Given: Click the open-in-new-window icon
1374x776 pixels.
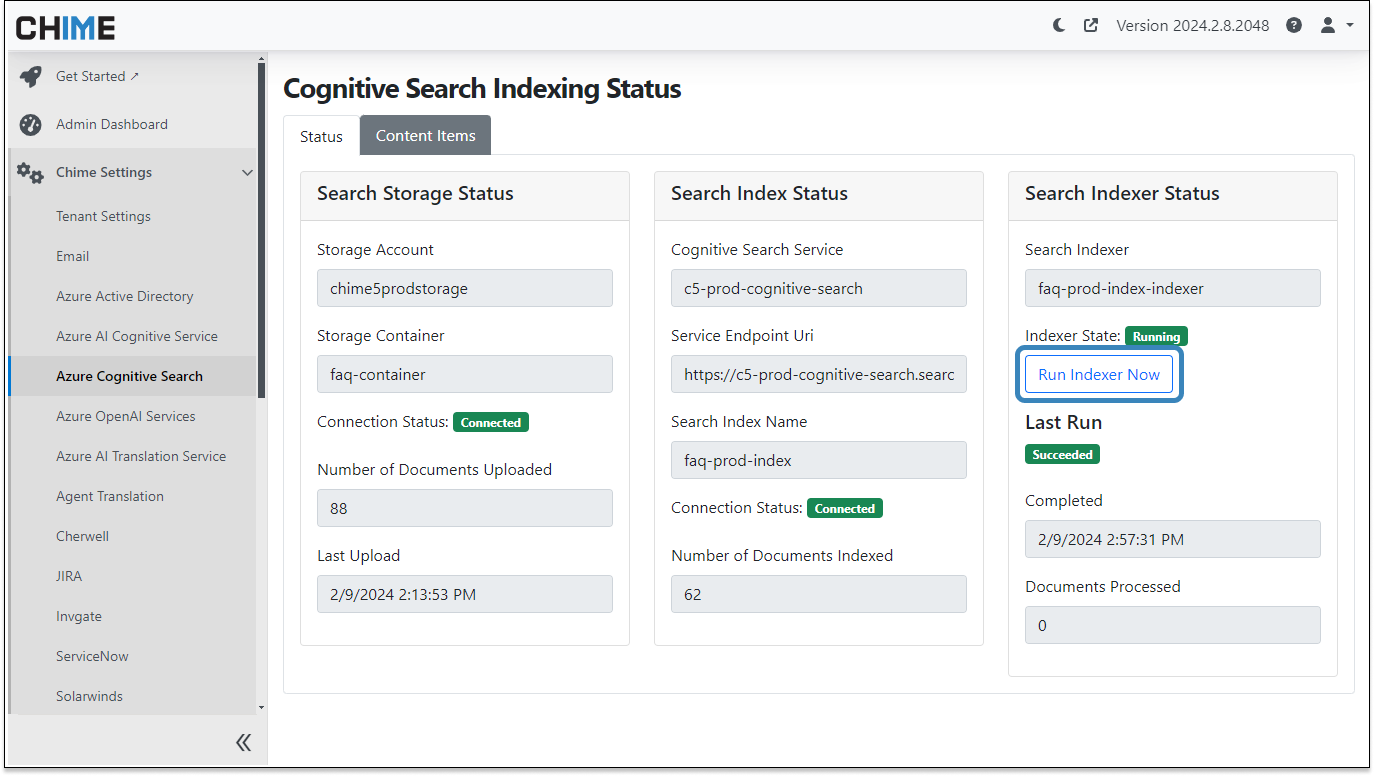Looking at the screenshot, I should tap(1091, 26).
